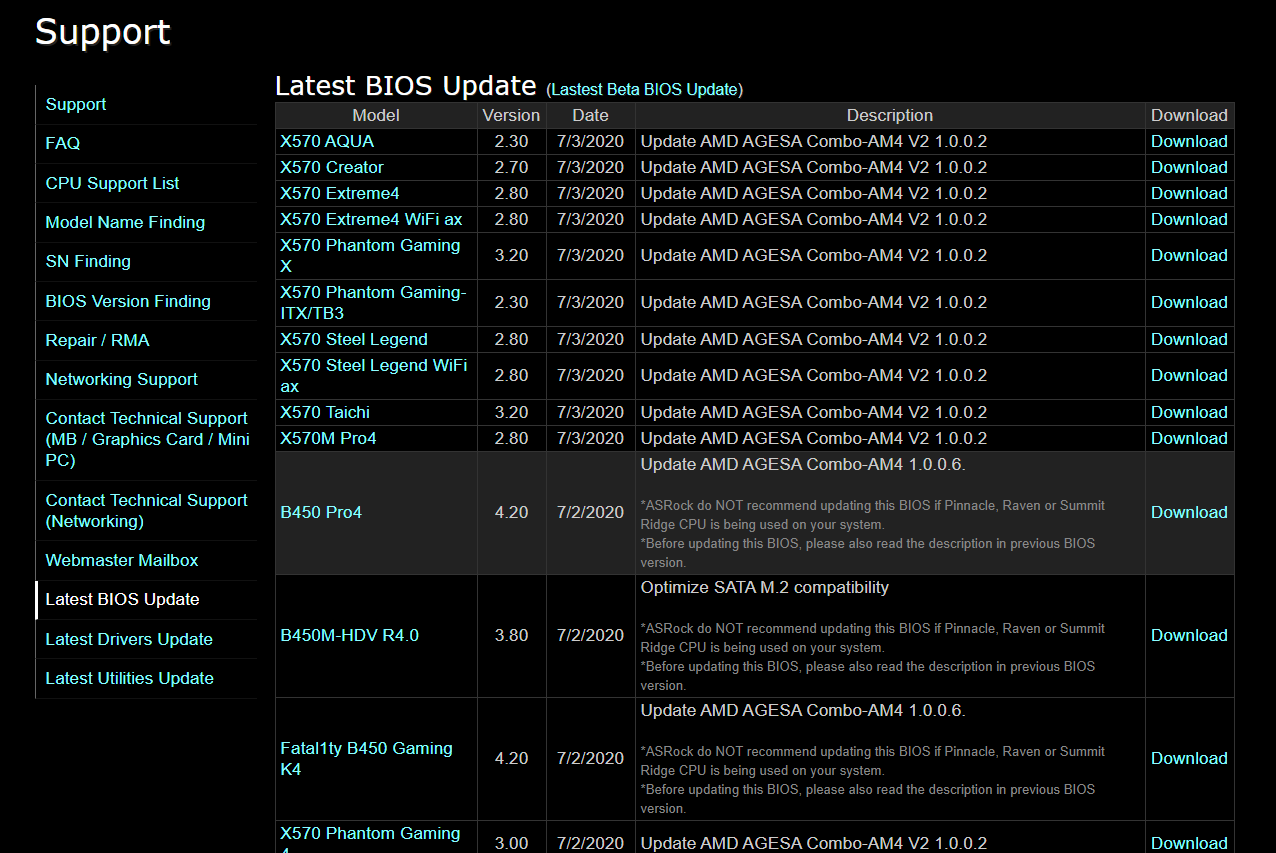
Task: Download BIOS for B450 Pro4
Action: coord(1189,512)
